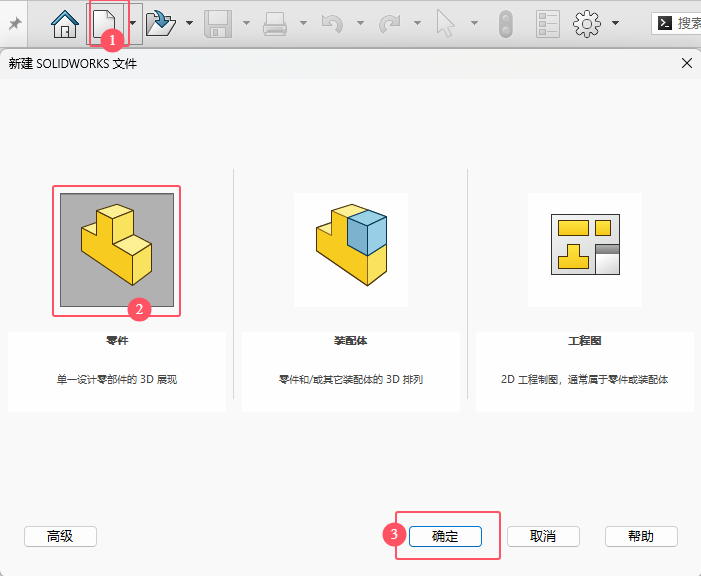Image resolution: width=701 pixels, height=576 pixels.
Task: Click the Rebuild traffic light icon
Action: click(506, 24)
